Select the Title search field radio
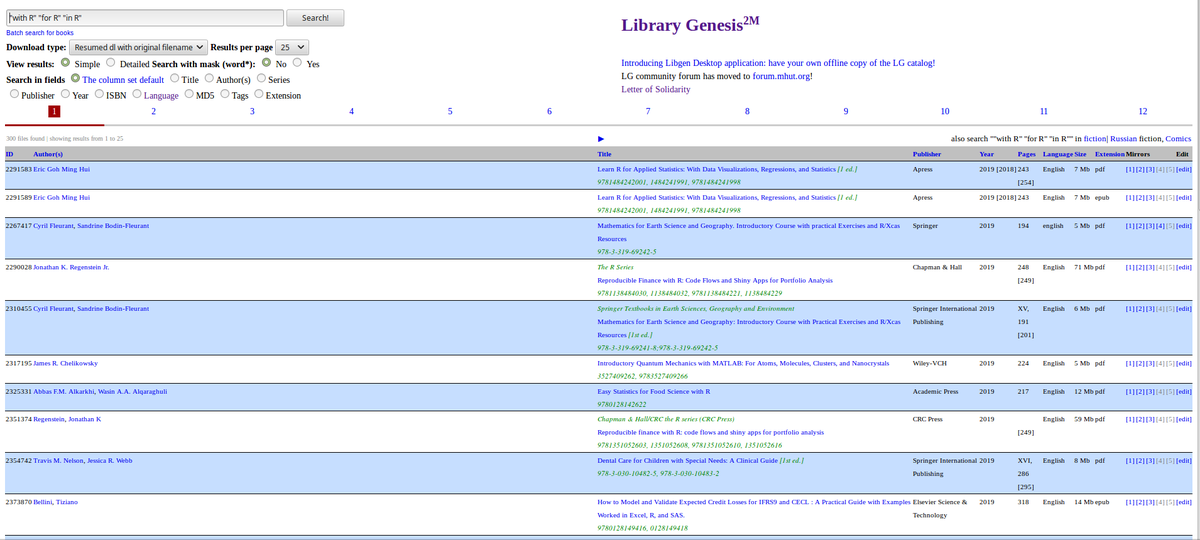The width and height of the screenshot is (1200, 540). 174,79
